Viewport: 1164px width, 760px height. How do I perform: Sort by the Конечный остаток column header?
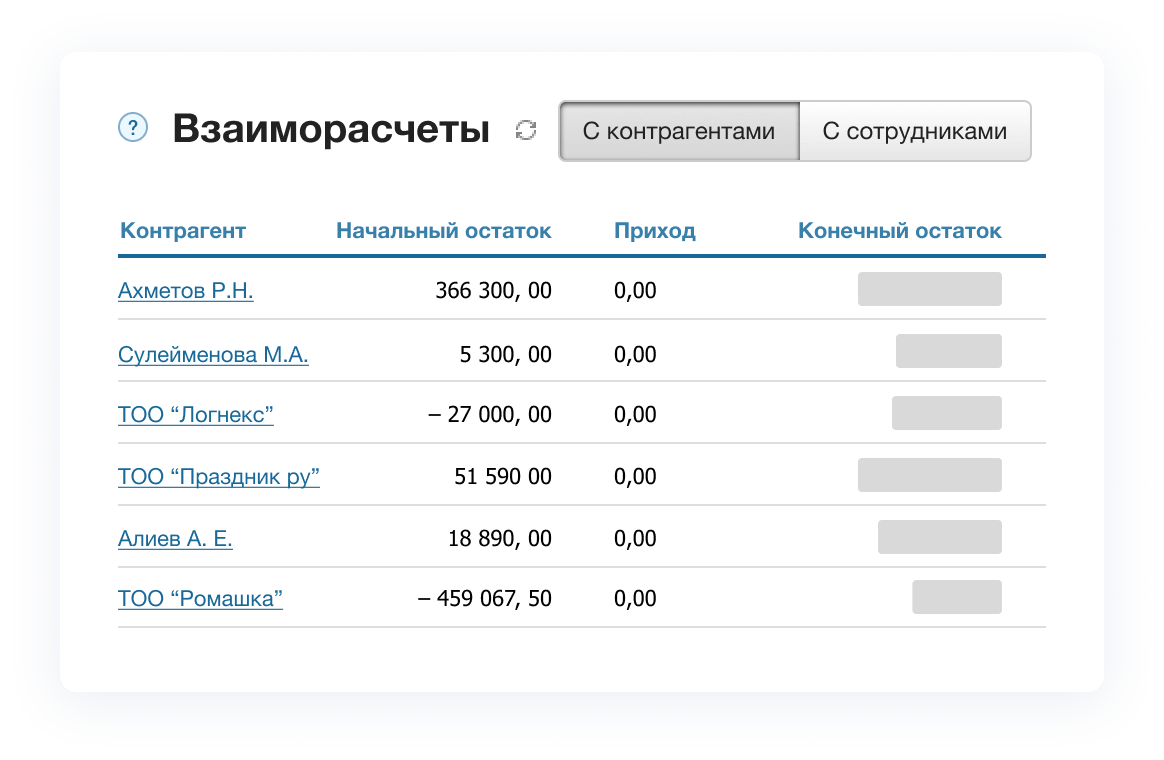[x=900, y=231]
